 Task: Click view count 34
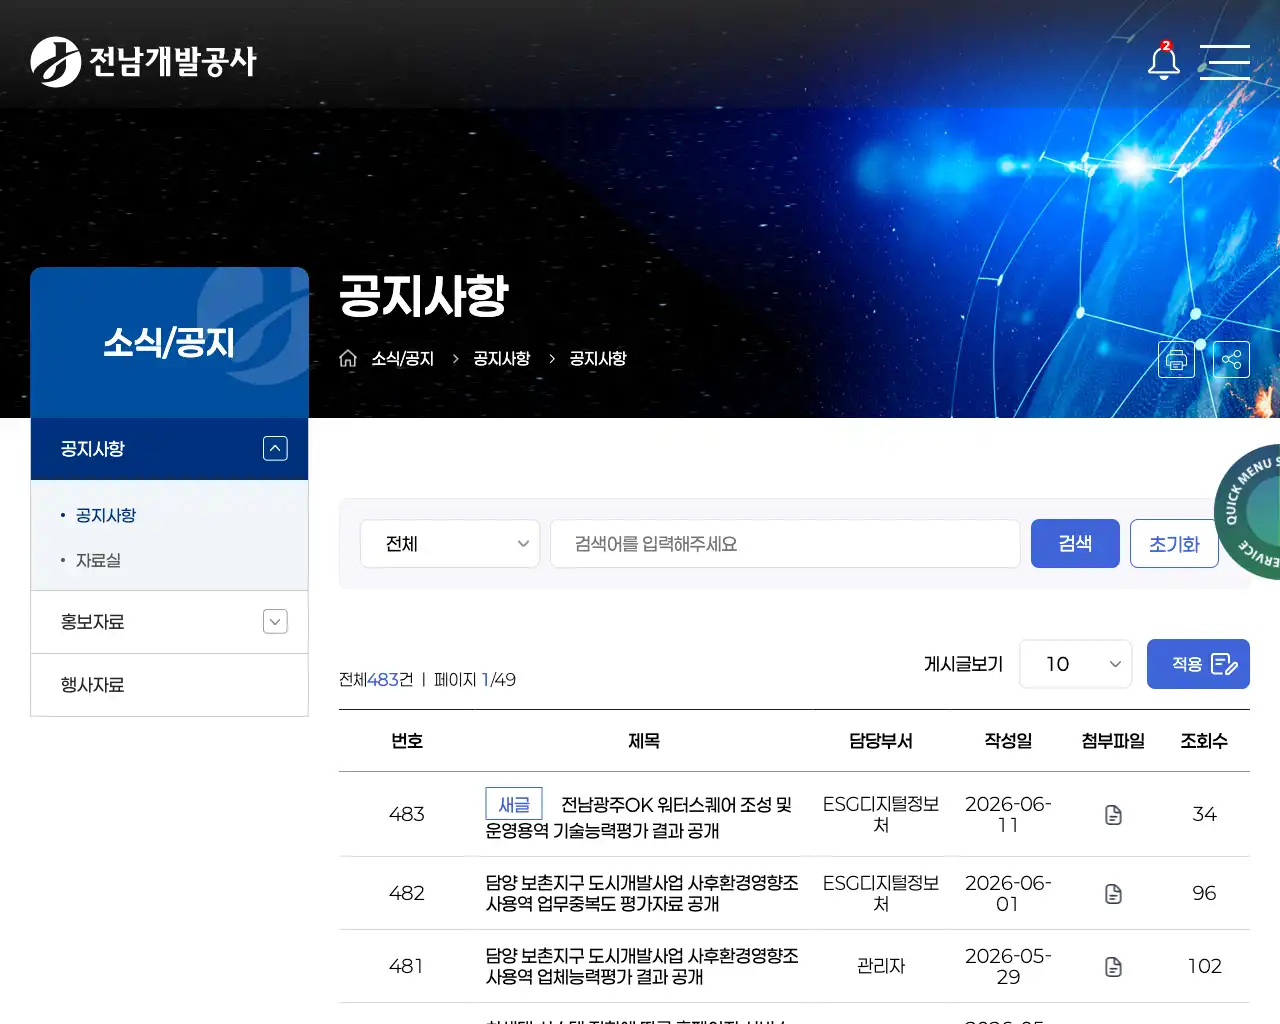coord(1204,814)
